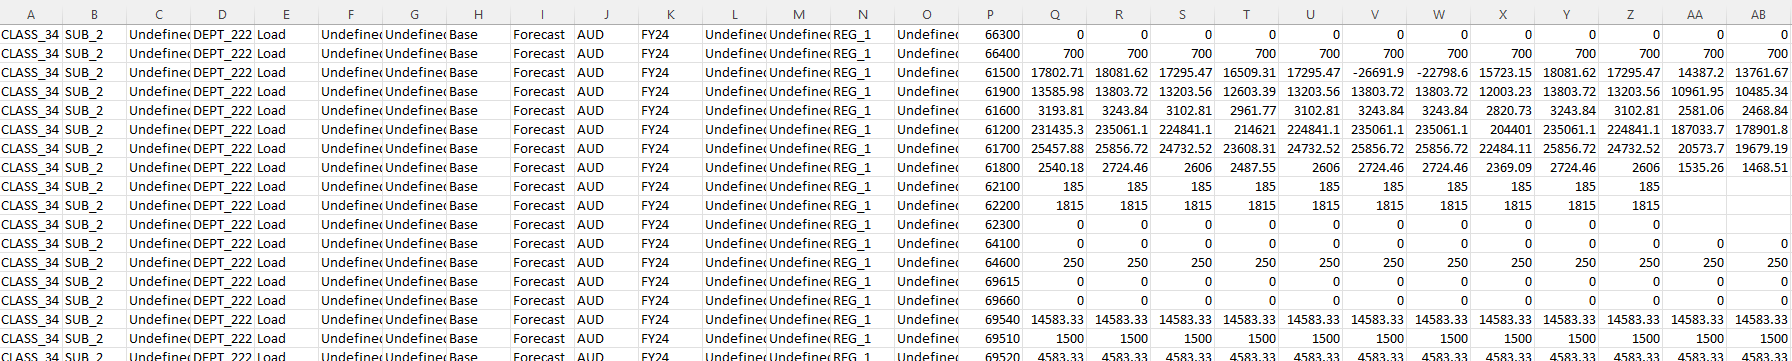Select first CLASS_34 cell in column A
The width and height of the screenshot is (1792, 361).
pyautogui.click(x=31, y=34)
